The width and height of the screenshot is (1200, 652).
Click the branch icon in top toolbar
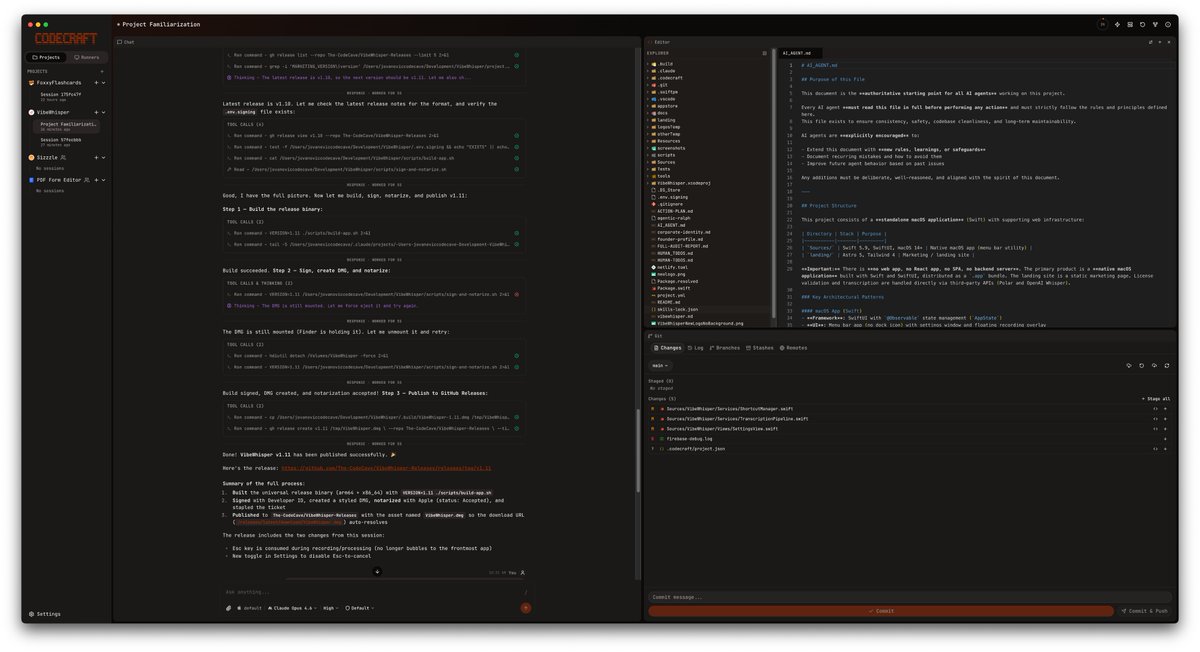pyautogui.click(x=1155, y=24)
